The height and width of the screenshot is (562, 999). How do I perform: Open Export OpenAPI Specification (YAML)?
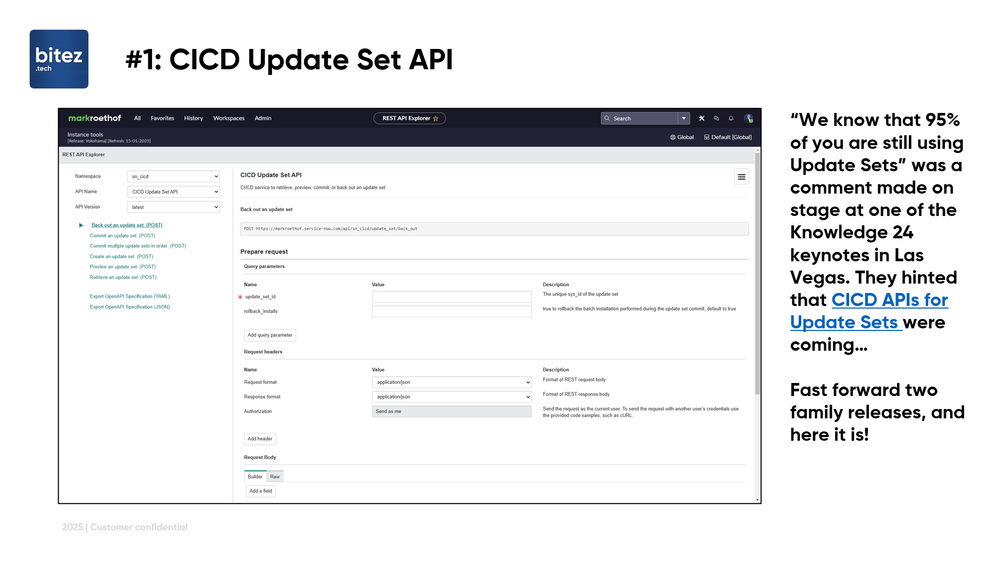pyautogui.click(x=129, y=296)
